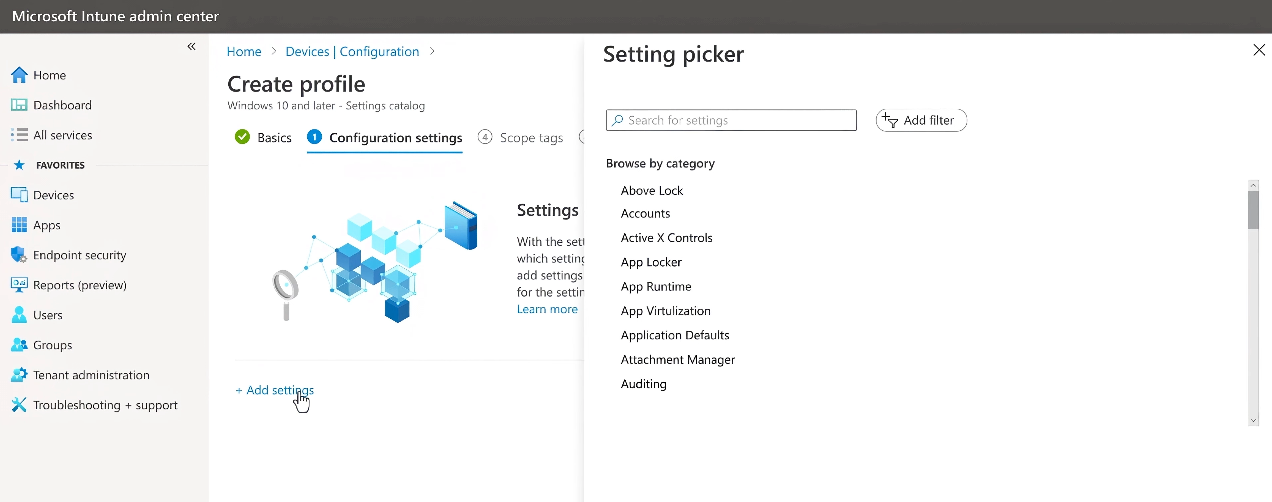
Task: Select the App Virtulization category
Action: point(665,311)
